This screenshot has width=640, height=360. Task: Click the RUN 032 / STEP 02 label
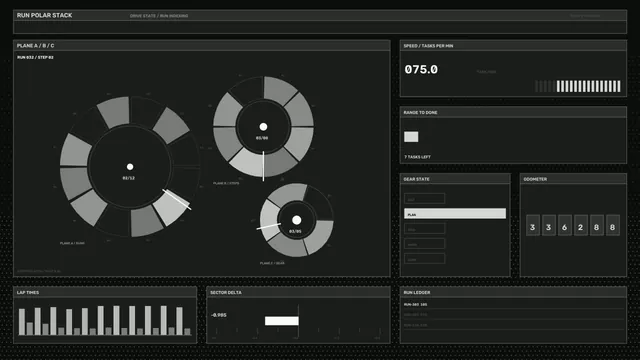pos(35,58)
